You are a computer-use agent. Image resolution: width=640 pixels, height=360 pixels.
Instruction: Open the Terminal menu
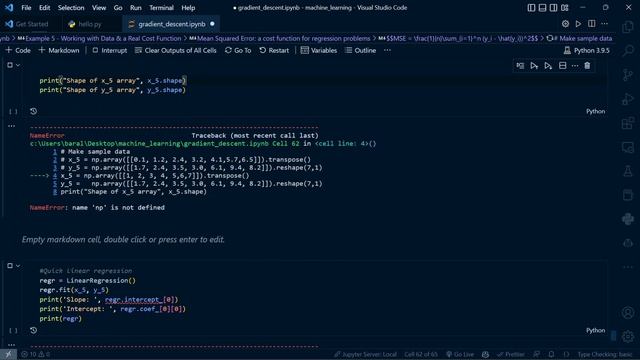(161, 8)
